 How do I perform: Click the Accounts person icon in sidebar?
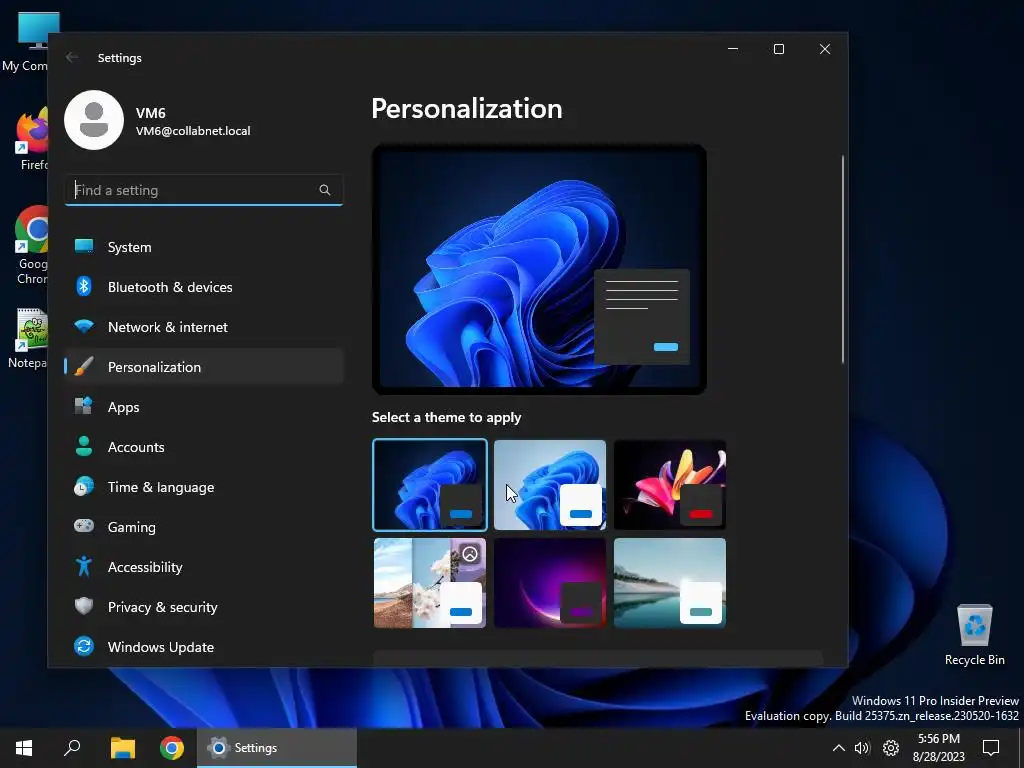click(x=84, y=446)
